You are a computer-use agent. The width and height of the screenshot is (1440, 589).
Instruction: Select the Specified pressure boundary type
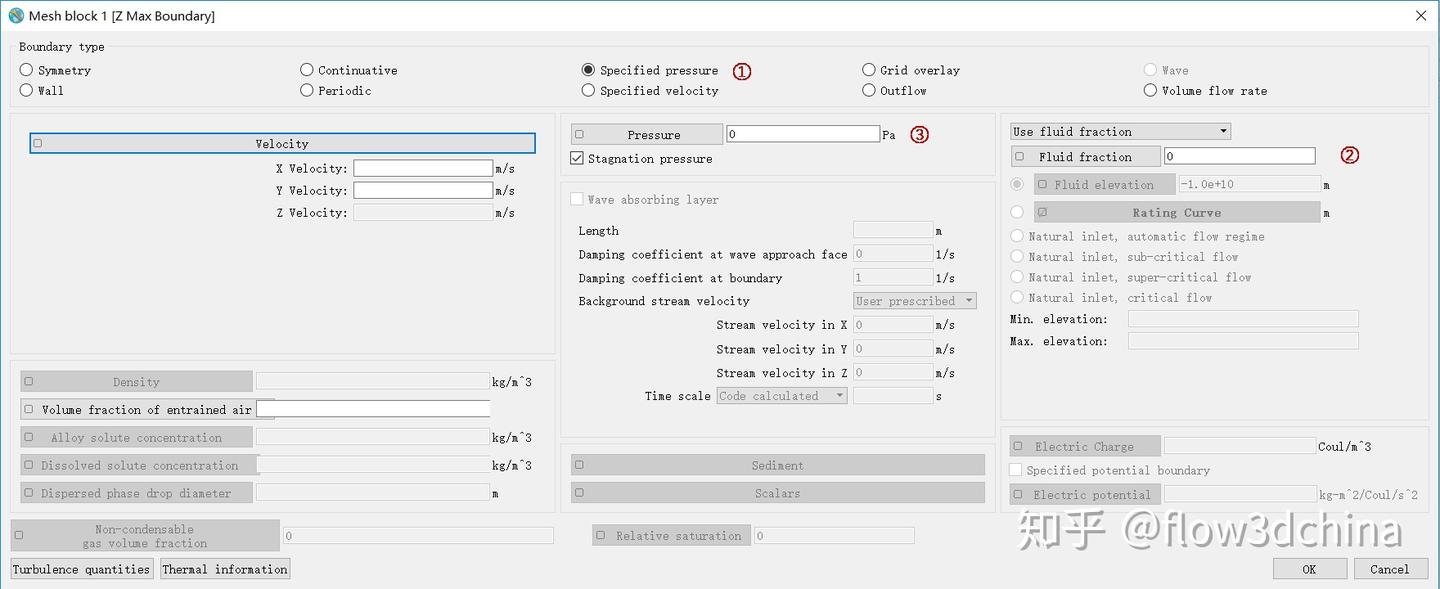[x=589, y=70]
